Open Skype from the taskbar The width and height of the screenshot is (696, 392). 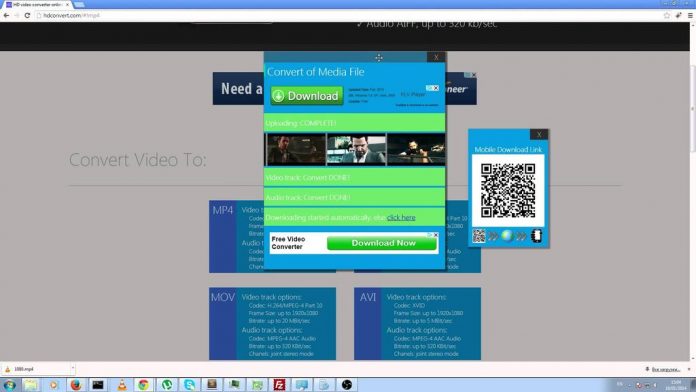pyautogui.click(x=190, y=385)
